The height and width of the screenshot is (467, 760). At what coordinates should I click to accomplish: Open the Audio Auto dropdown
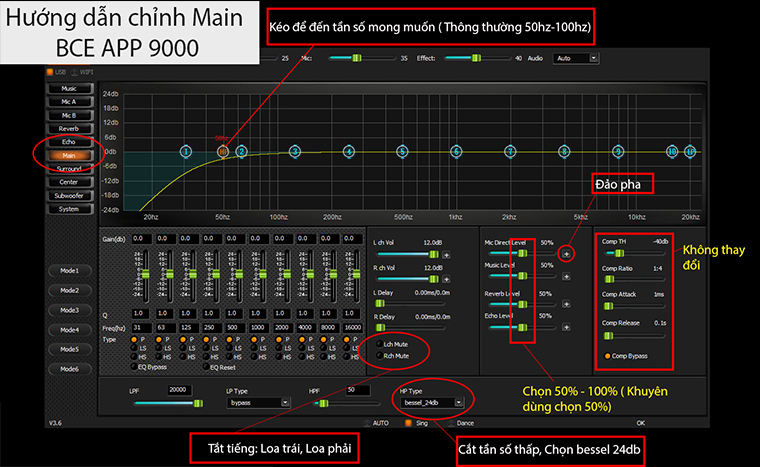[x=576, y=58]
